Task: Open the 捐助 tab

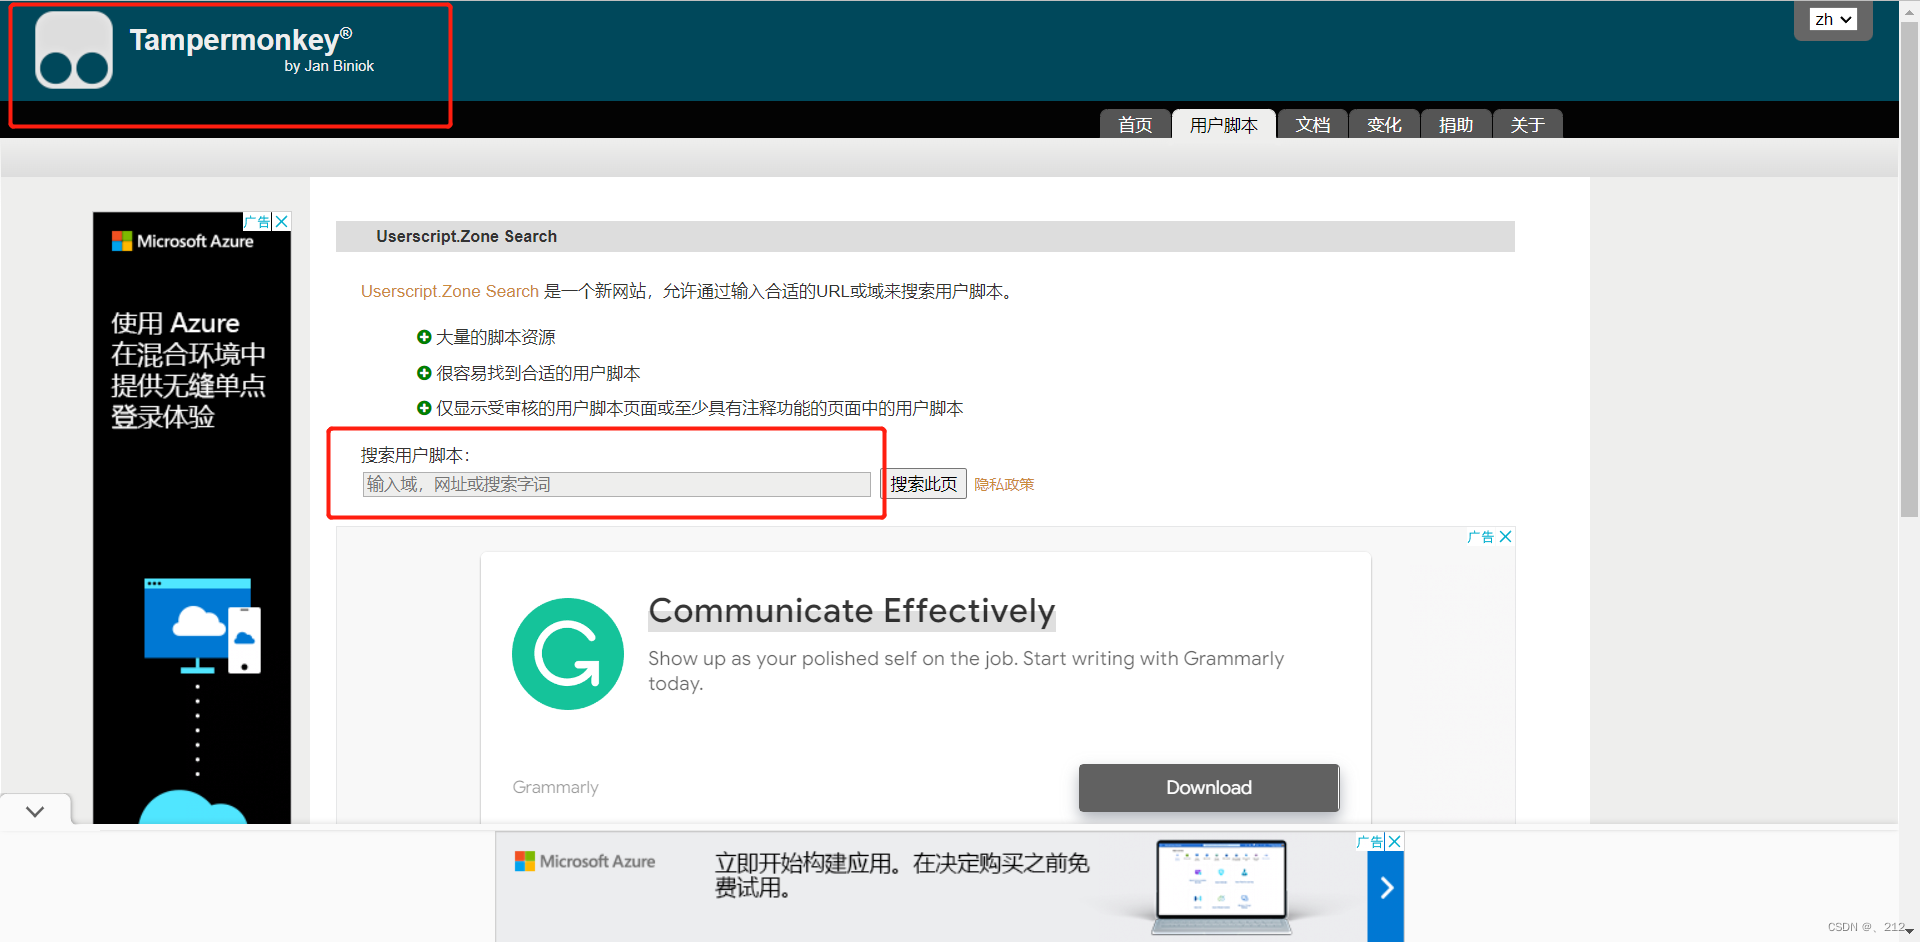Action: 1456,124
